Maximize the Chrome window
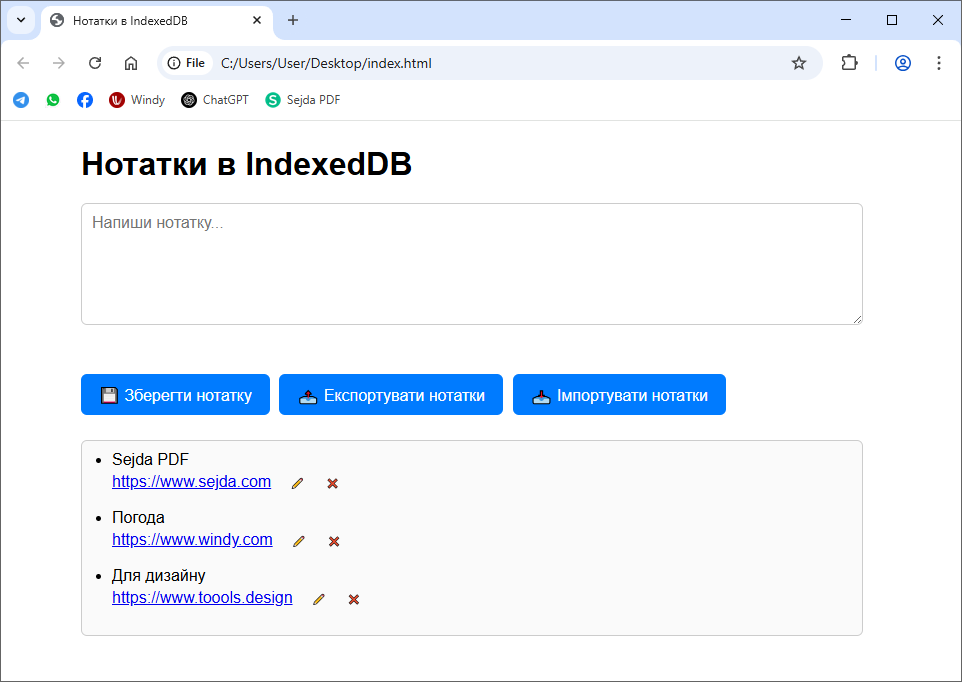Viewport: 962px width, 682px height. coord(892,20)
